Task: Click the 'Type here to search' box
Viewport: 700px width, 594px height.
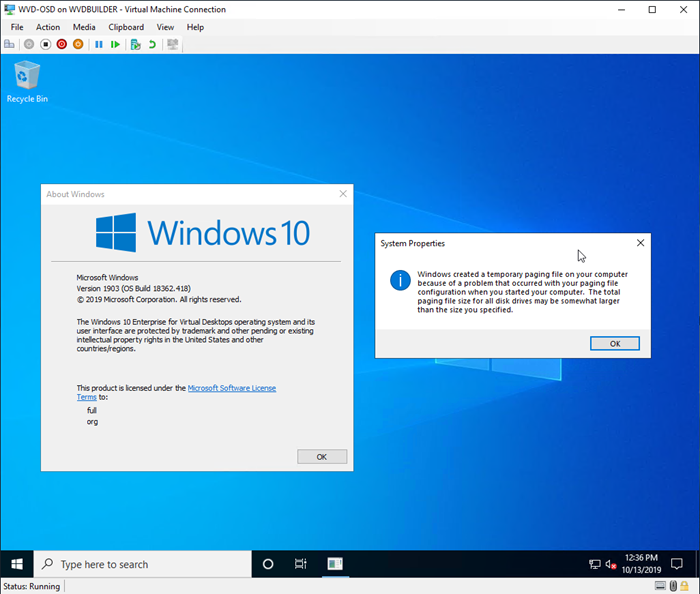Action: click(143, 564)
